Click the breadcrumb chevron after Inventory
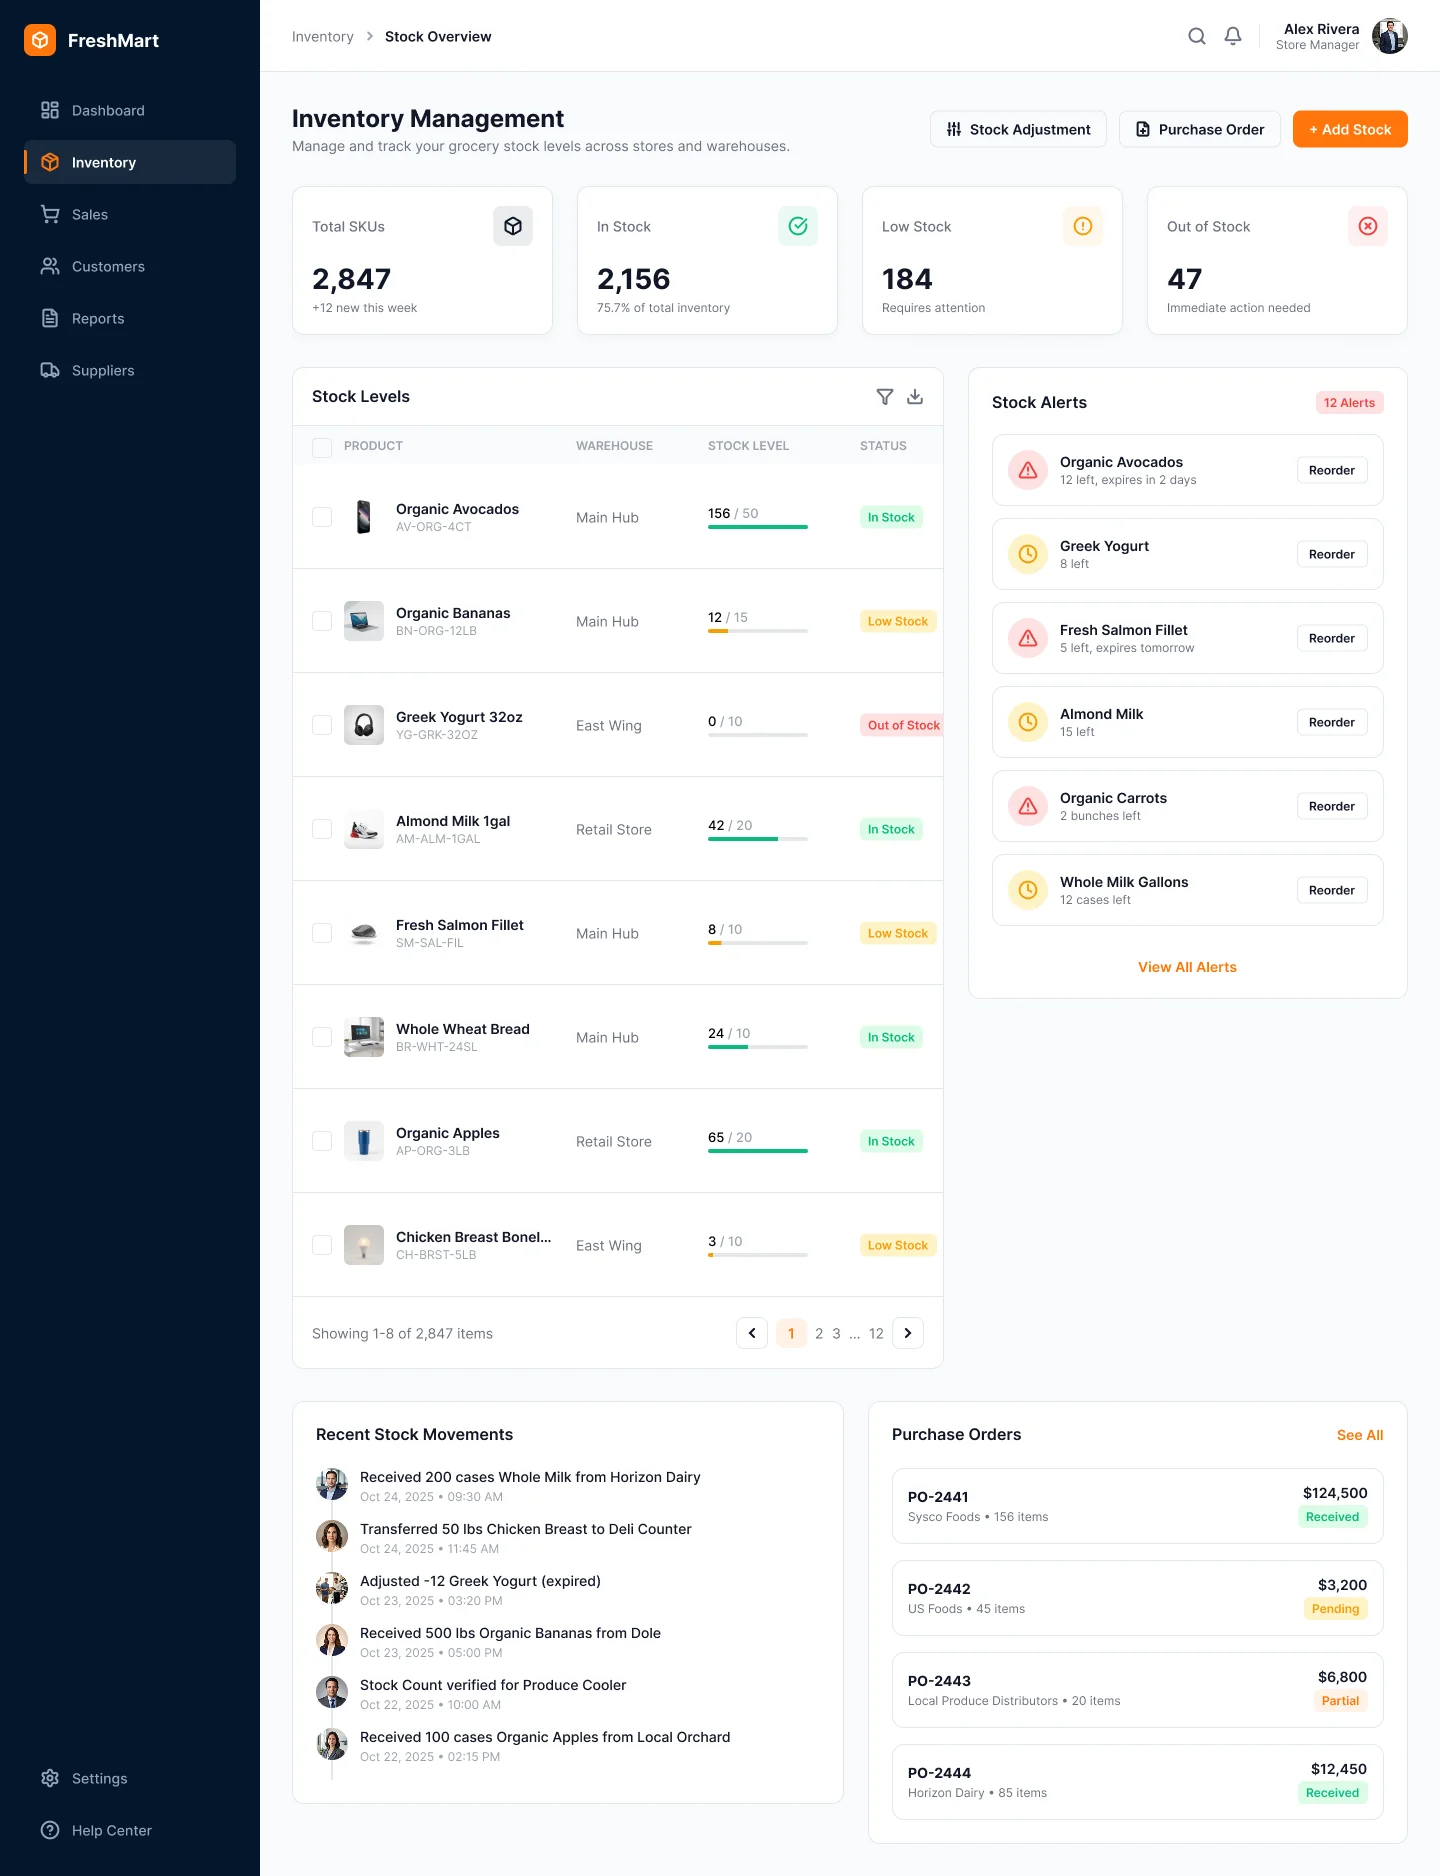The width and height of the screenshot is (1440, 1876). tap(370, 36)
